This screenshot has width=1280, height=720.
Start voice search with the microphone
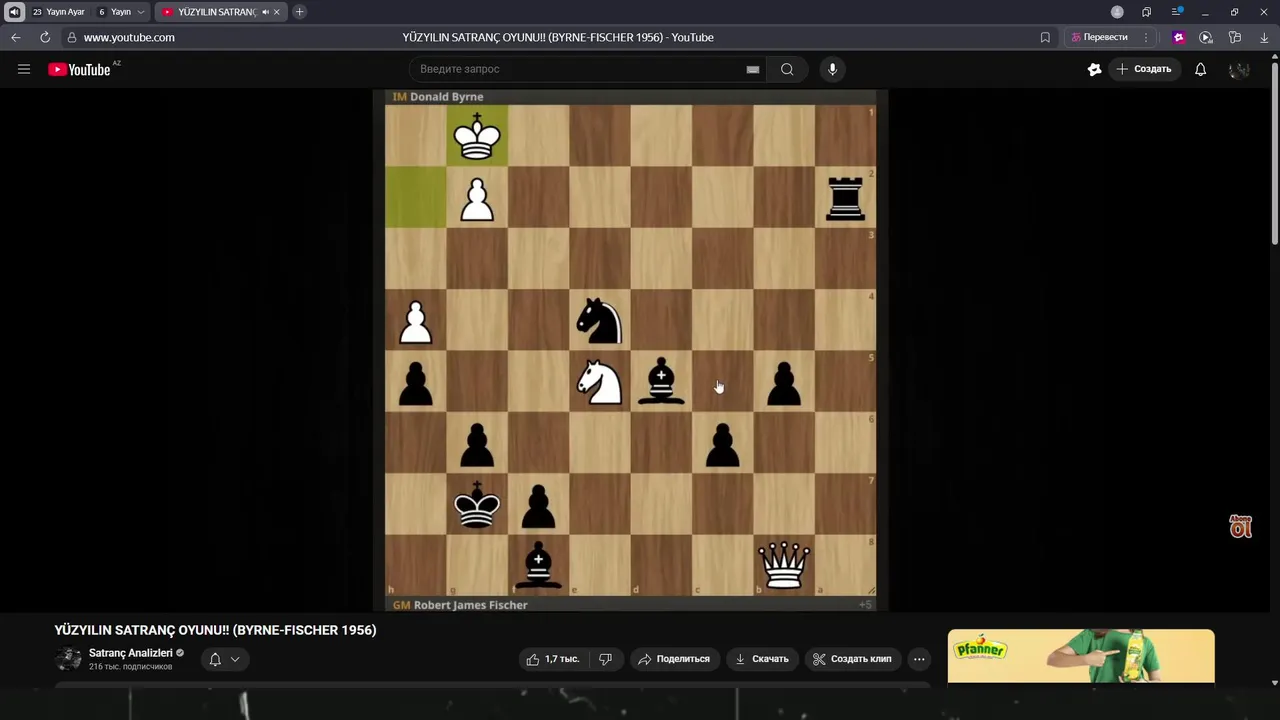pyautogui.click(x=832, y=69)
